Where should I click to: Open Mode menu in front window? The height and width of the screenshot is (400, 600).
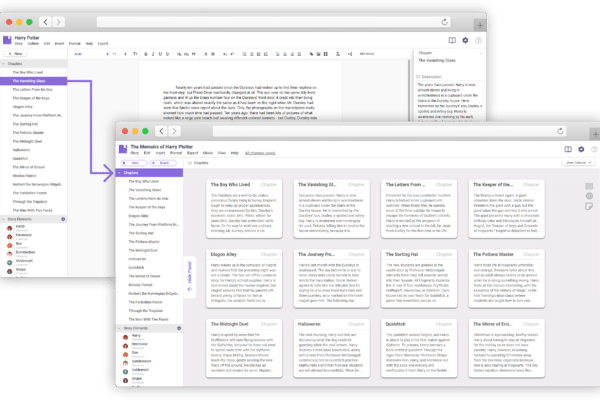pos(208,153)
